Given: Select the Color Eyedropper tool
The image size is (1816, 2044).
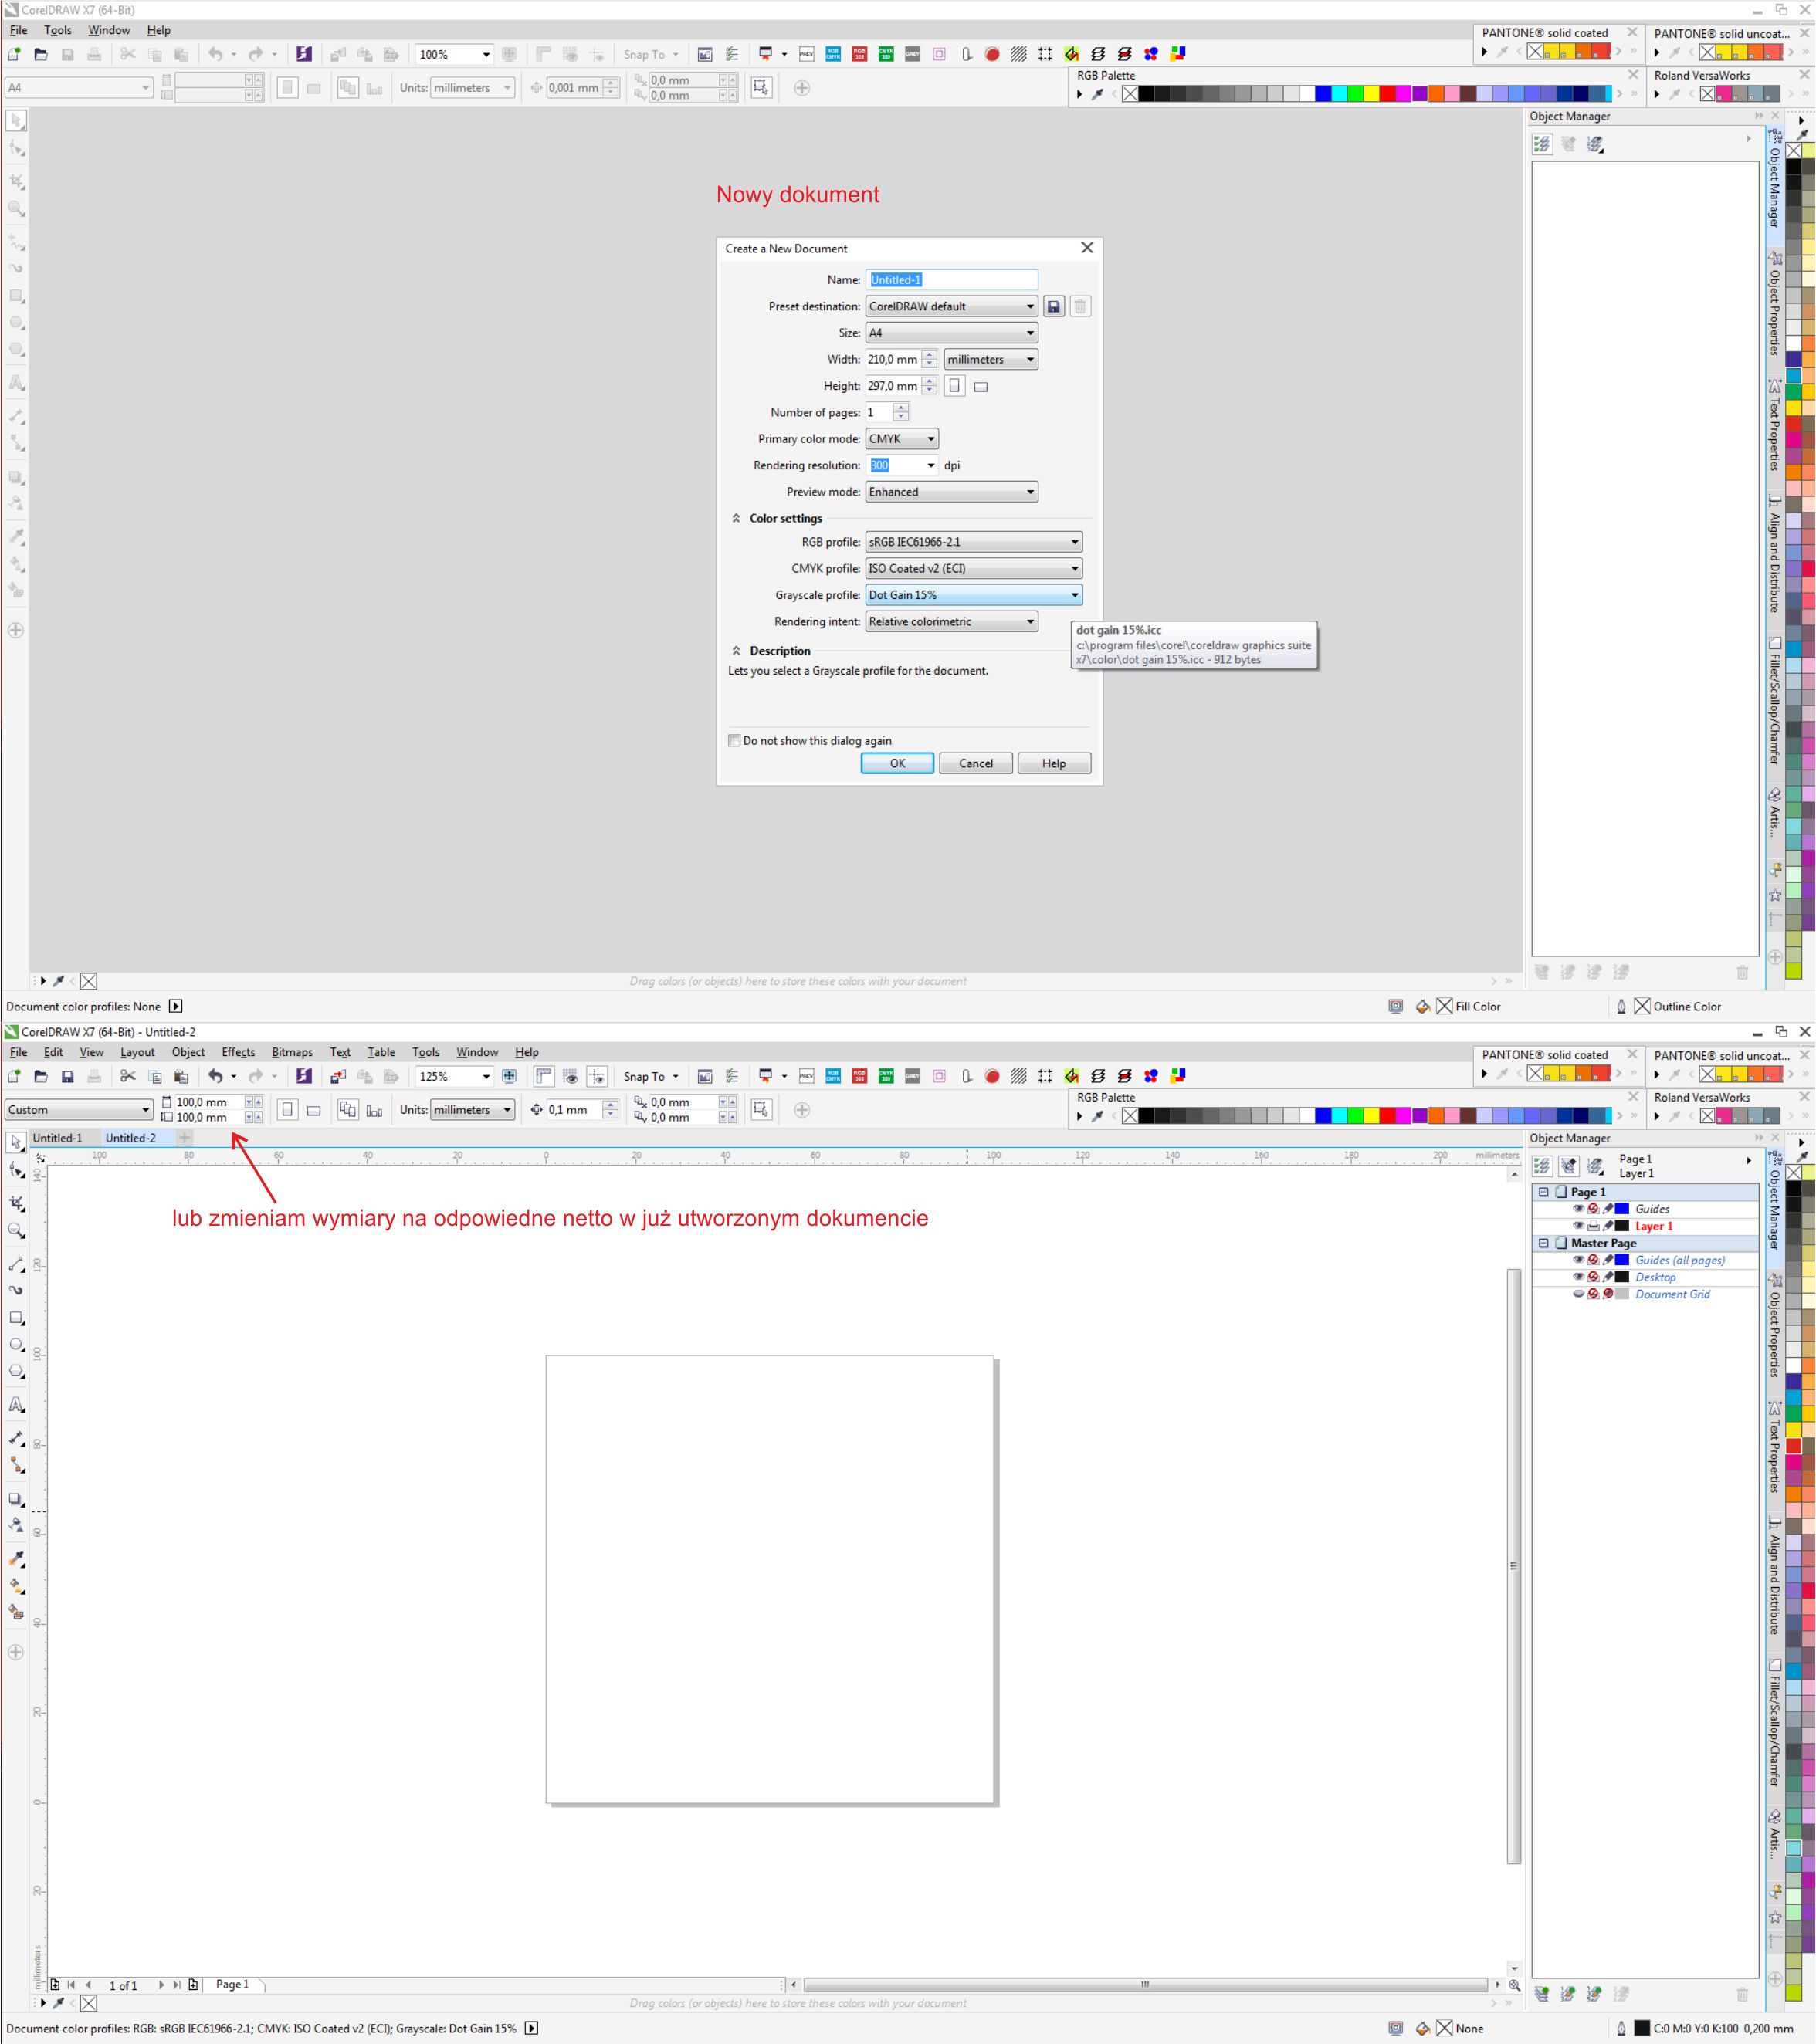Looking at the screenshot, I should point(16,1559).
